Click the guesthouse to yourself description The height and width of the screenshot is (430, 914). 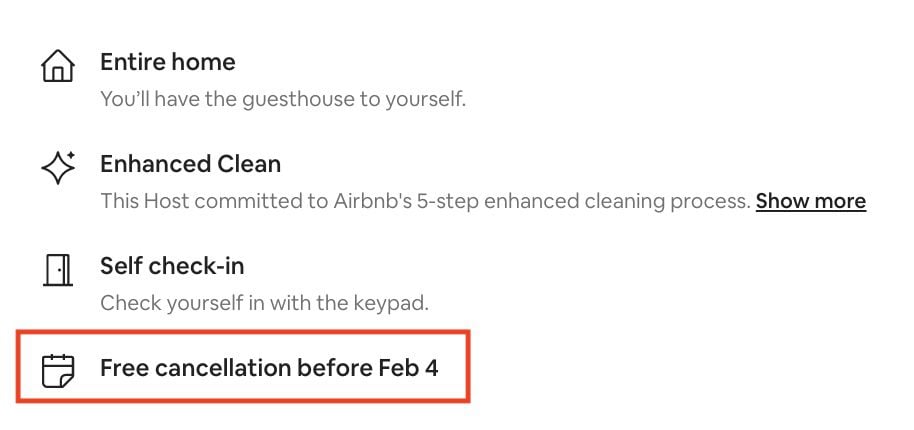pyautogui.click(x=283, y=99)
